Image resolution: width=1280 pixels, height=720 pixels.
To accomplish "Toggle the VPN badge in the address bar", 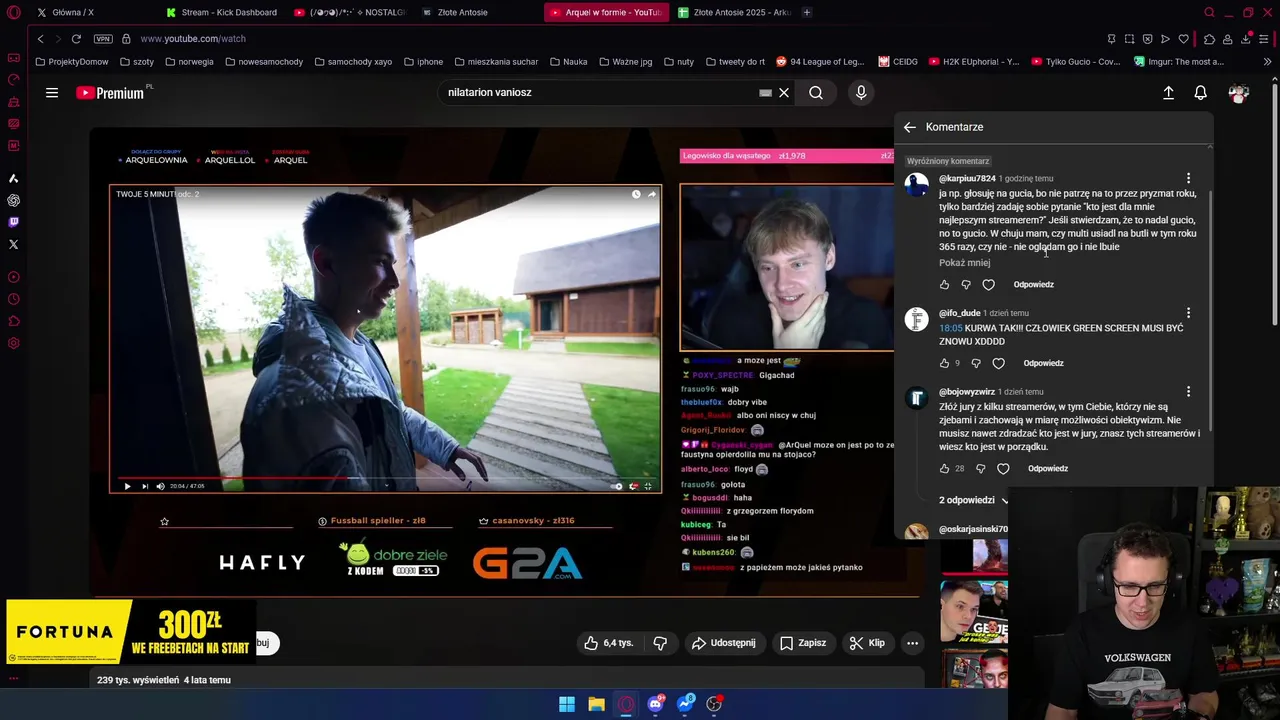I will tap(103, 39).
